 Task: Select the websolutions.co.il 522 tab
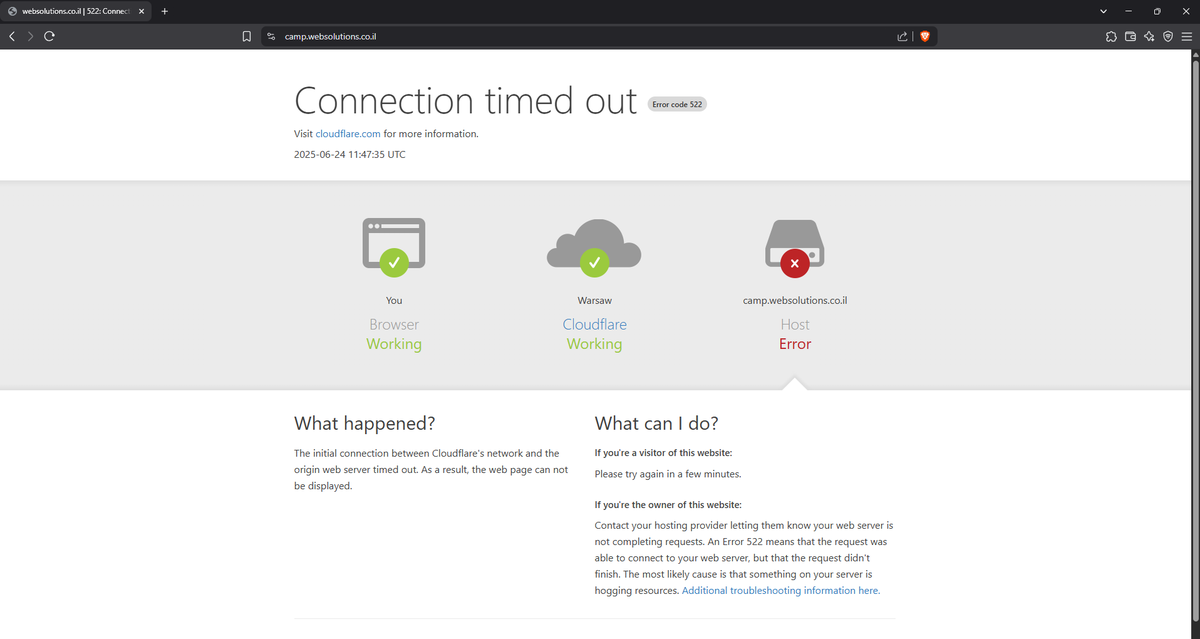coord(77,11)
